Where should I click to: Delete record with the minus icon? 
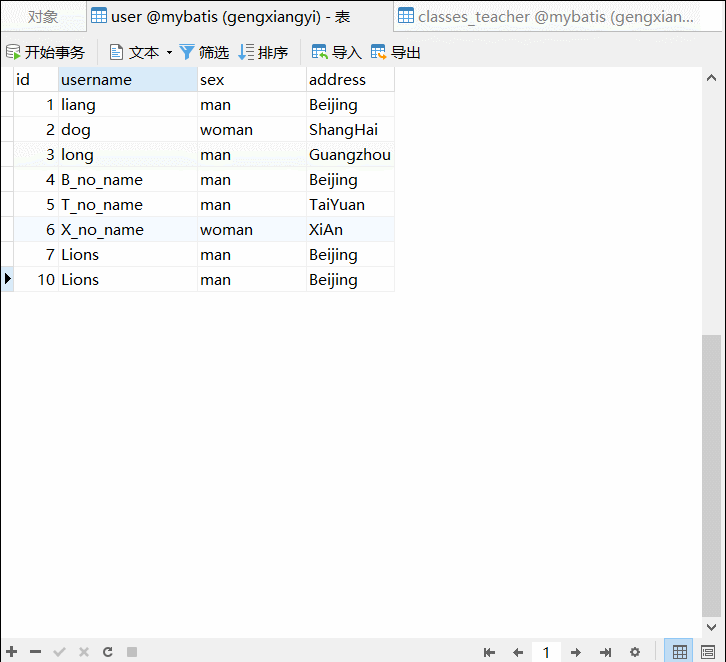(x=36, y=652)
